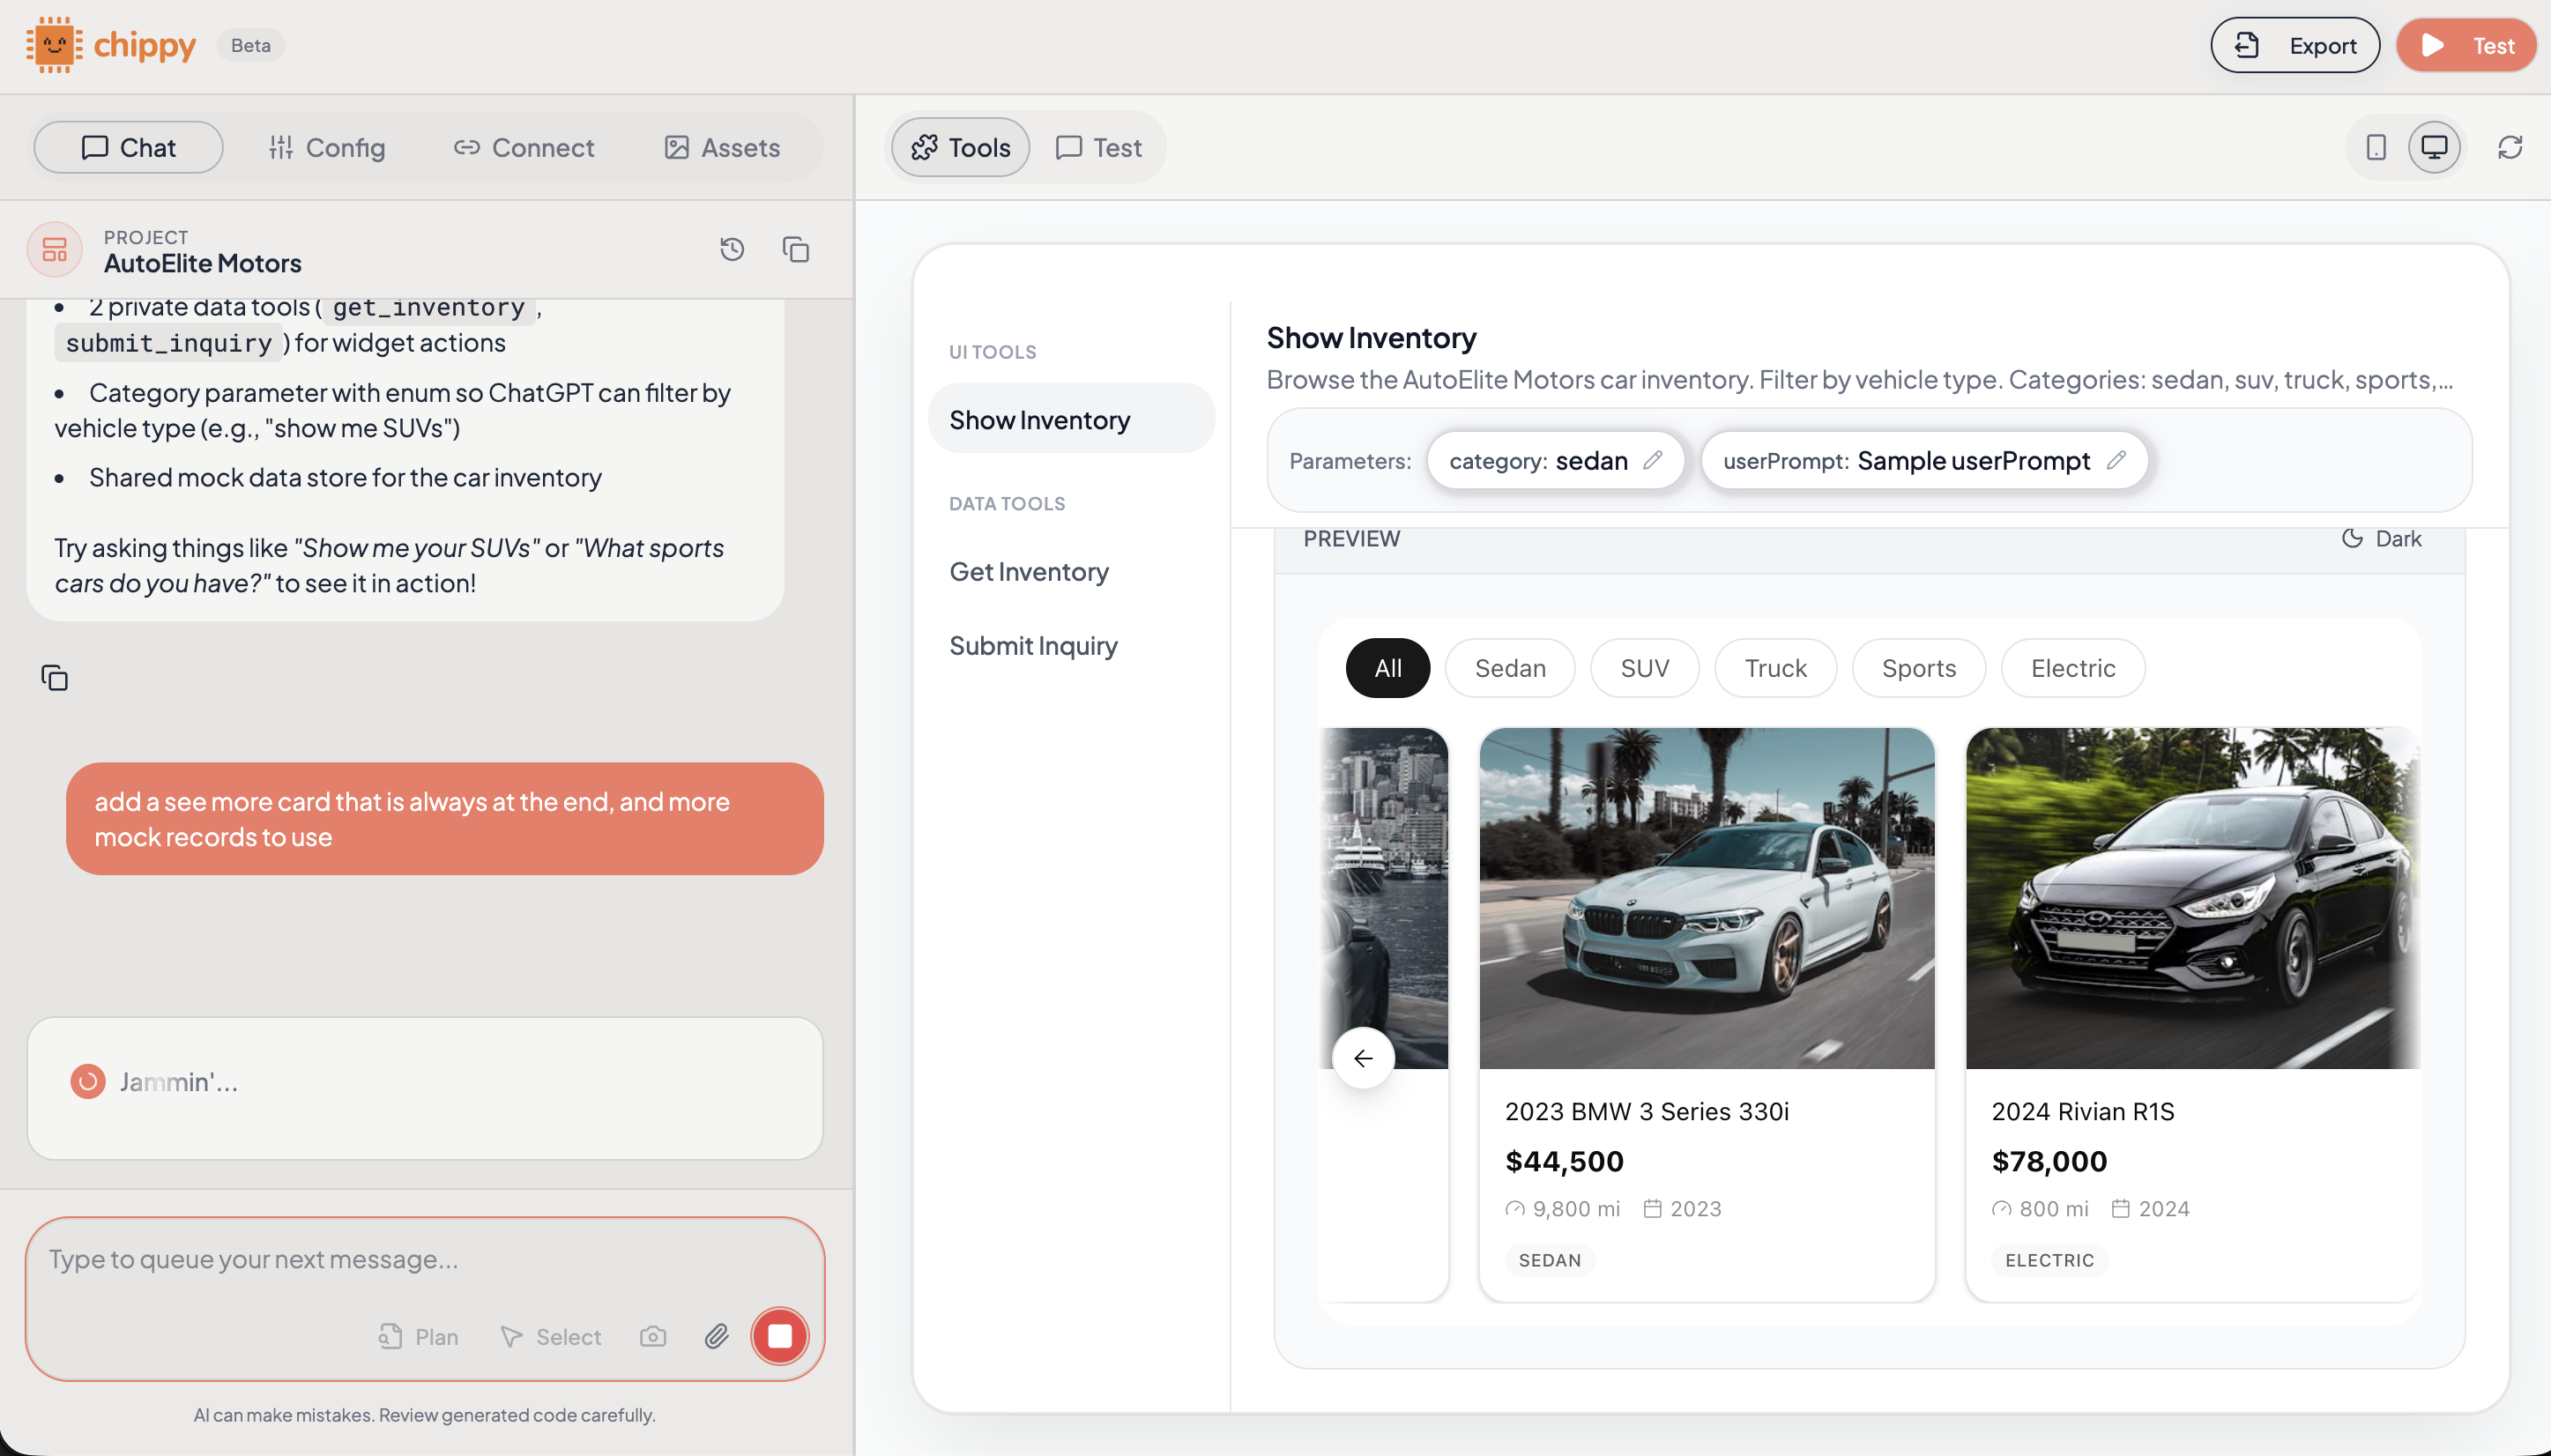2551x1456 pixels.
Task: Copy the assistant message below the chat bubble
Action: click(54, 678)
